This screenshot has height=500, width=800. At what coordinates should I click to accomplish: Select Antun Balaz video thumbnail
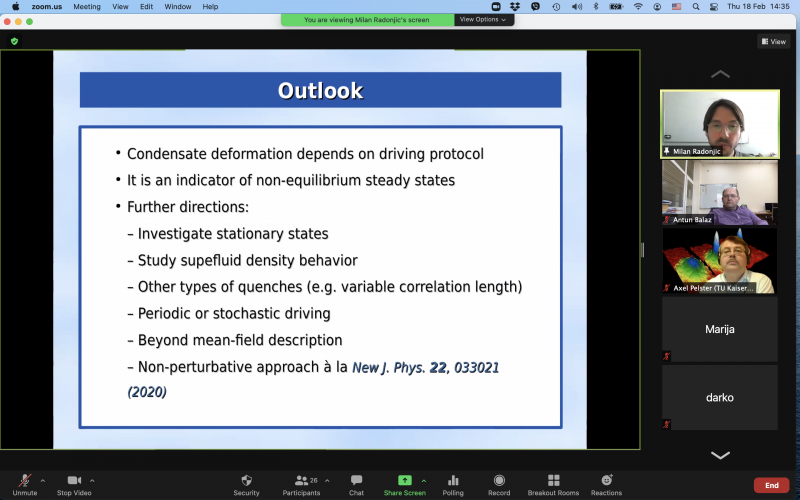(x=719, y=192)
